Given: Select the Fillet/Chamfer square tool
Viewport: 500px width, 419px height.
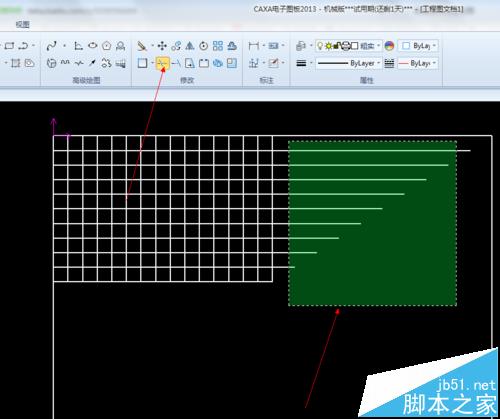Looking at the screenshot, I should 142,63.
